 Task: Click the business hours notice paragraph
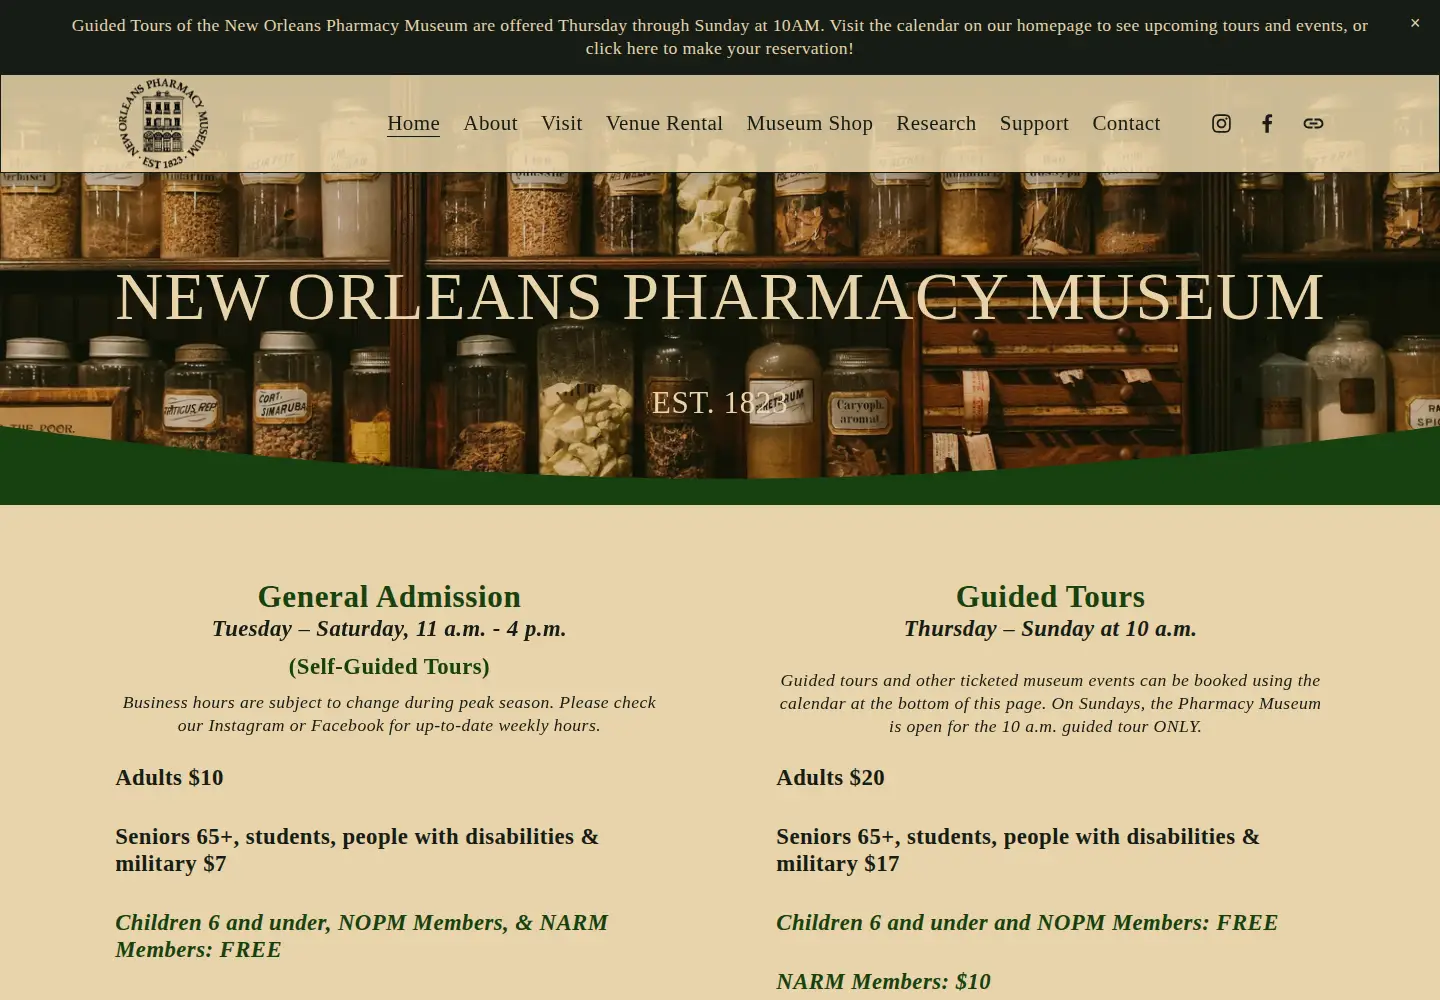[389, 714]
